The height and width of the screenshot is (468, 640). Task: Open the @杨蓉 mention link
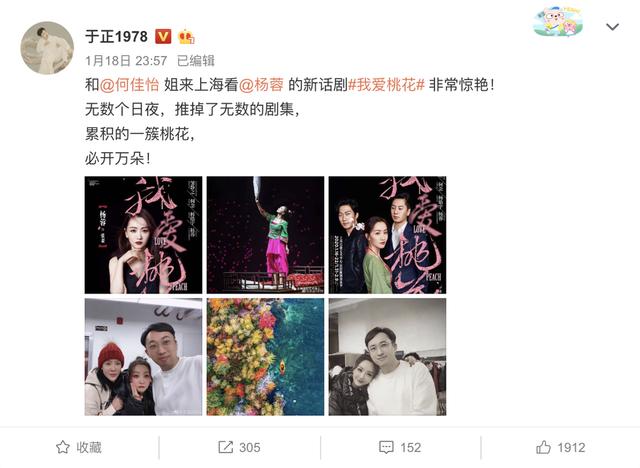(261, 85)
